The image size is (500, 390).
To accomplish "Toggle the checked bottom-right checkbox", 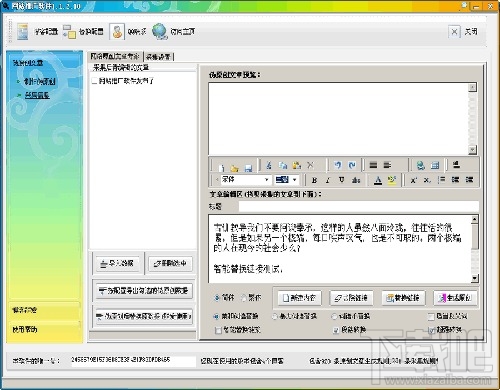I will coord(431,330).
